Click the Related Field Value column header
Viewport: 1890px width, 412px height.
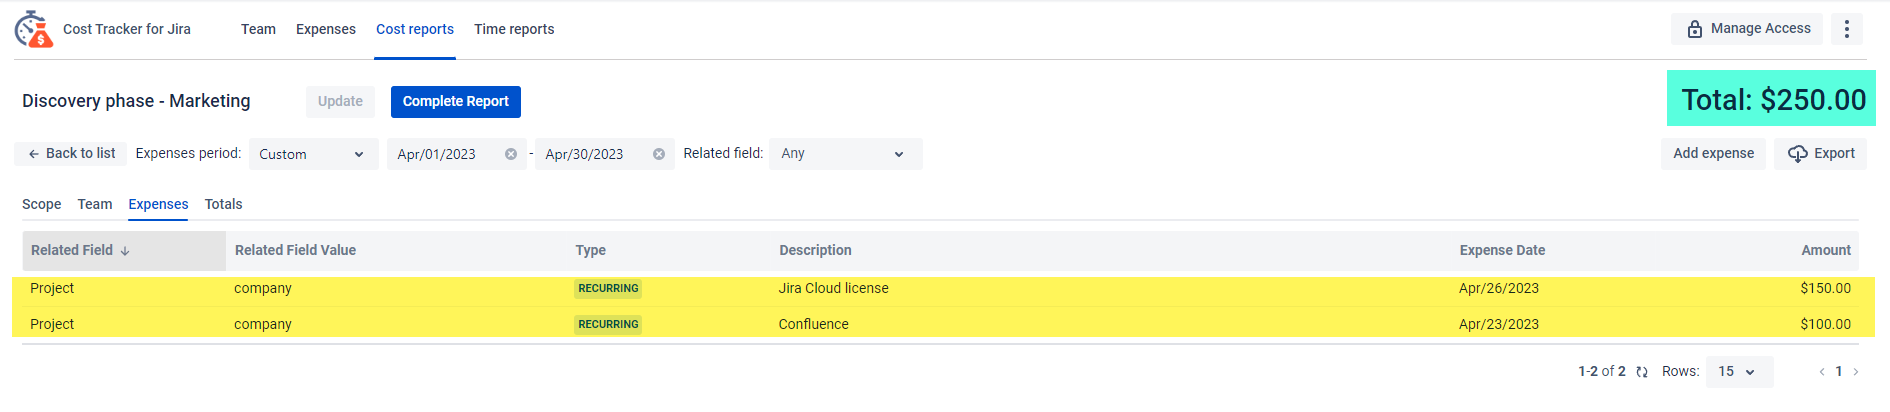[x=296, y=250]
